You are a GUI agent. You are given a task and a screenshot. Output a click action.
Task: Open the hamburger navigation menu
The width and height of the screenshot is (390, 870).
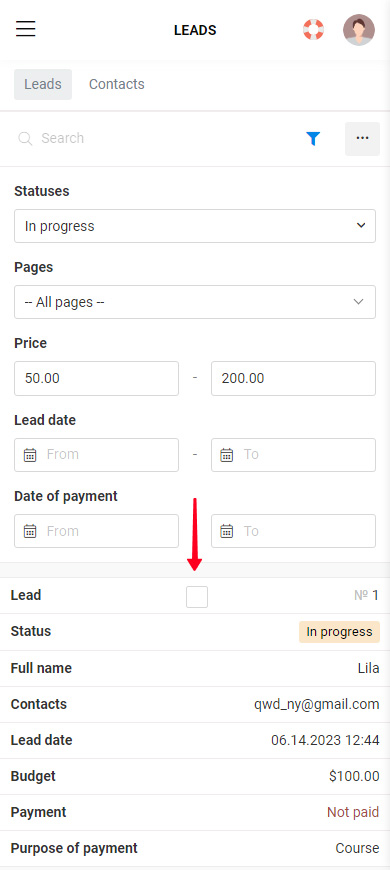(x=26, y=29)
